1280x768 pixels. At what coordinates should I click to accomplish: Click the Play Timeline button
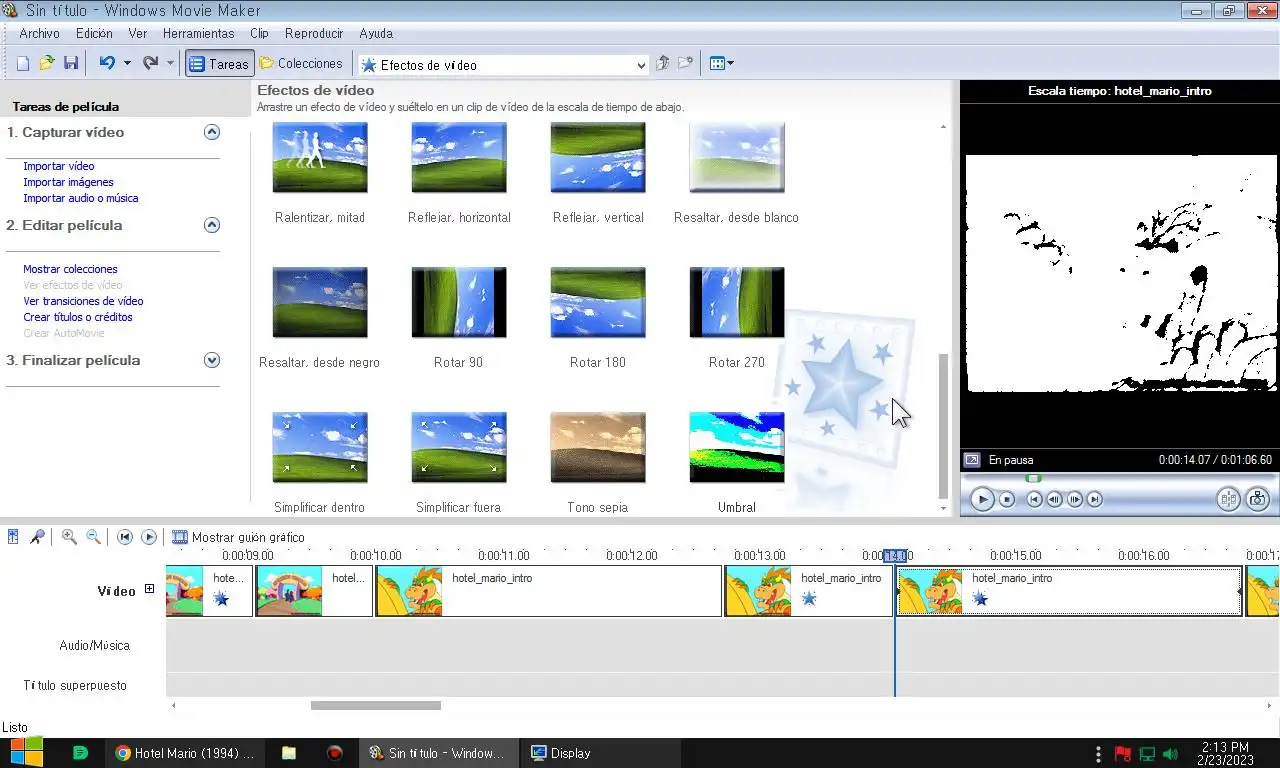pyautogui.click(x=149, y=537)
